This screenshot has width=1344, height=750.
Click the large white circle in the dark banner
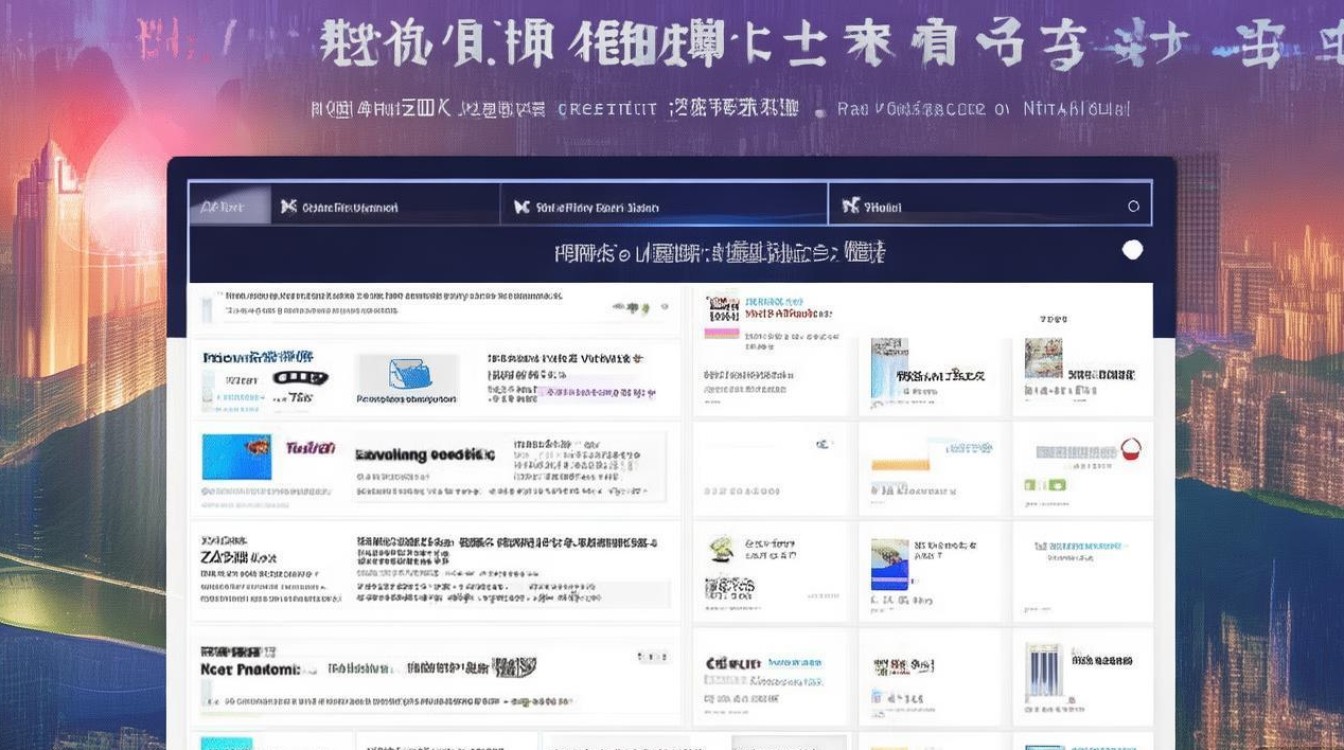(x=1132, y=250)
